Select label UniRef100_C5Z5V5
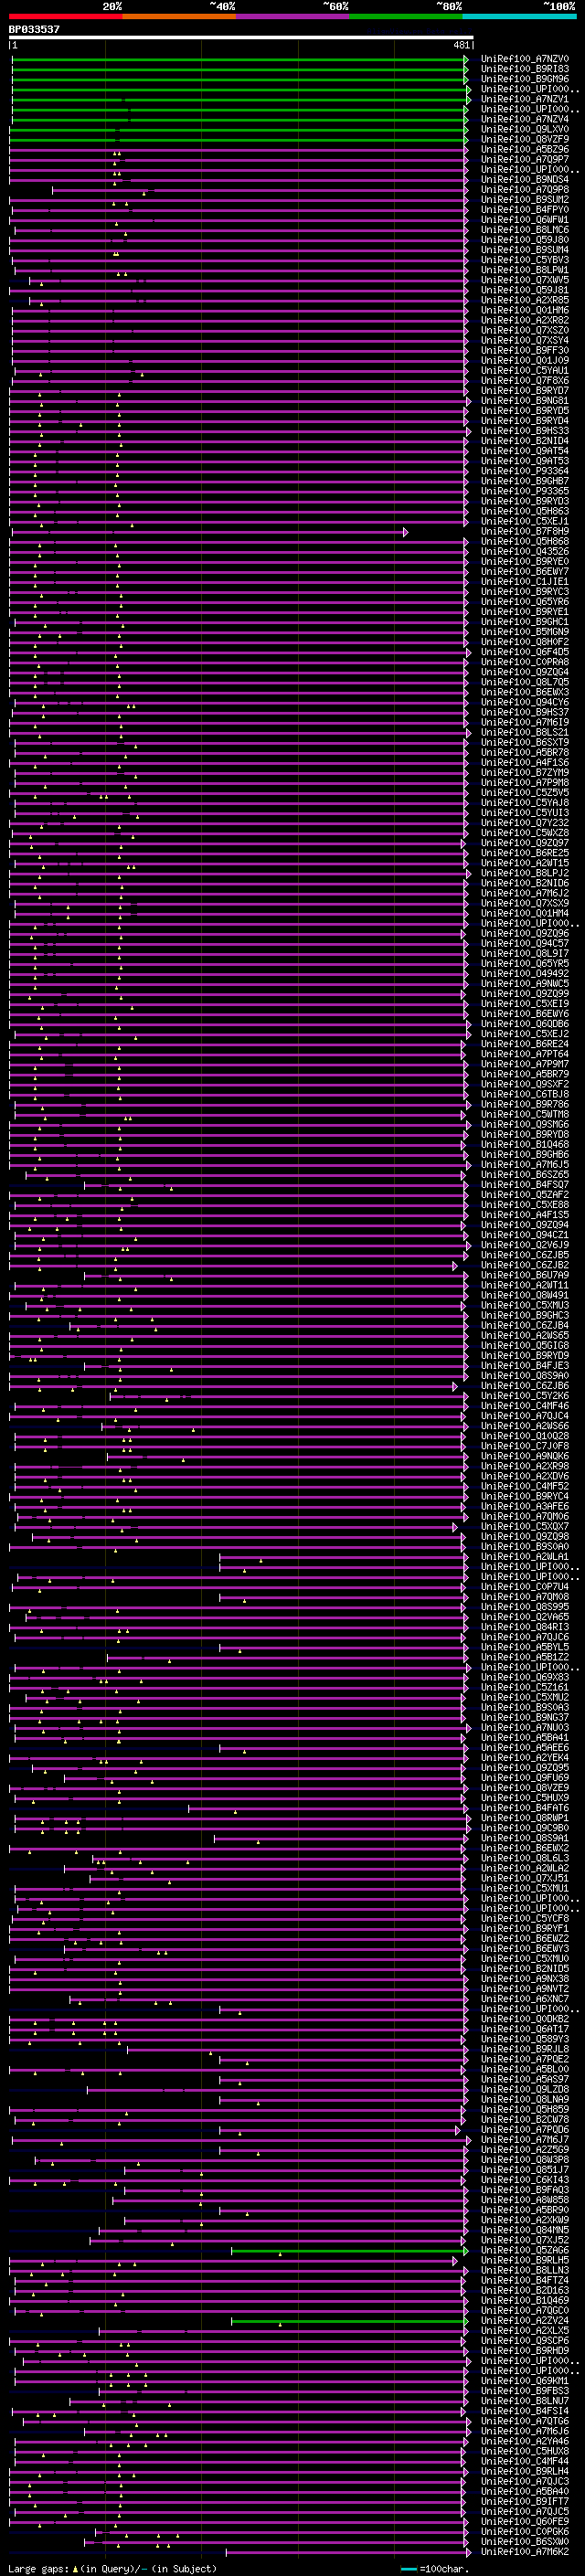 pyautogui.click(x=524, y=792)
